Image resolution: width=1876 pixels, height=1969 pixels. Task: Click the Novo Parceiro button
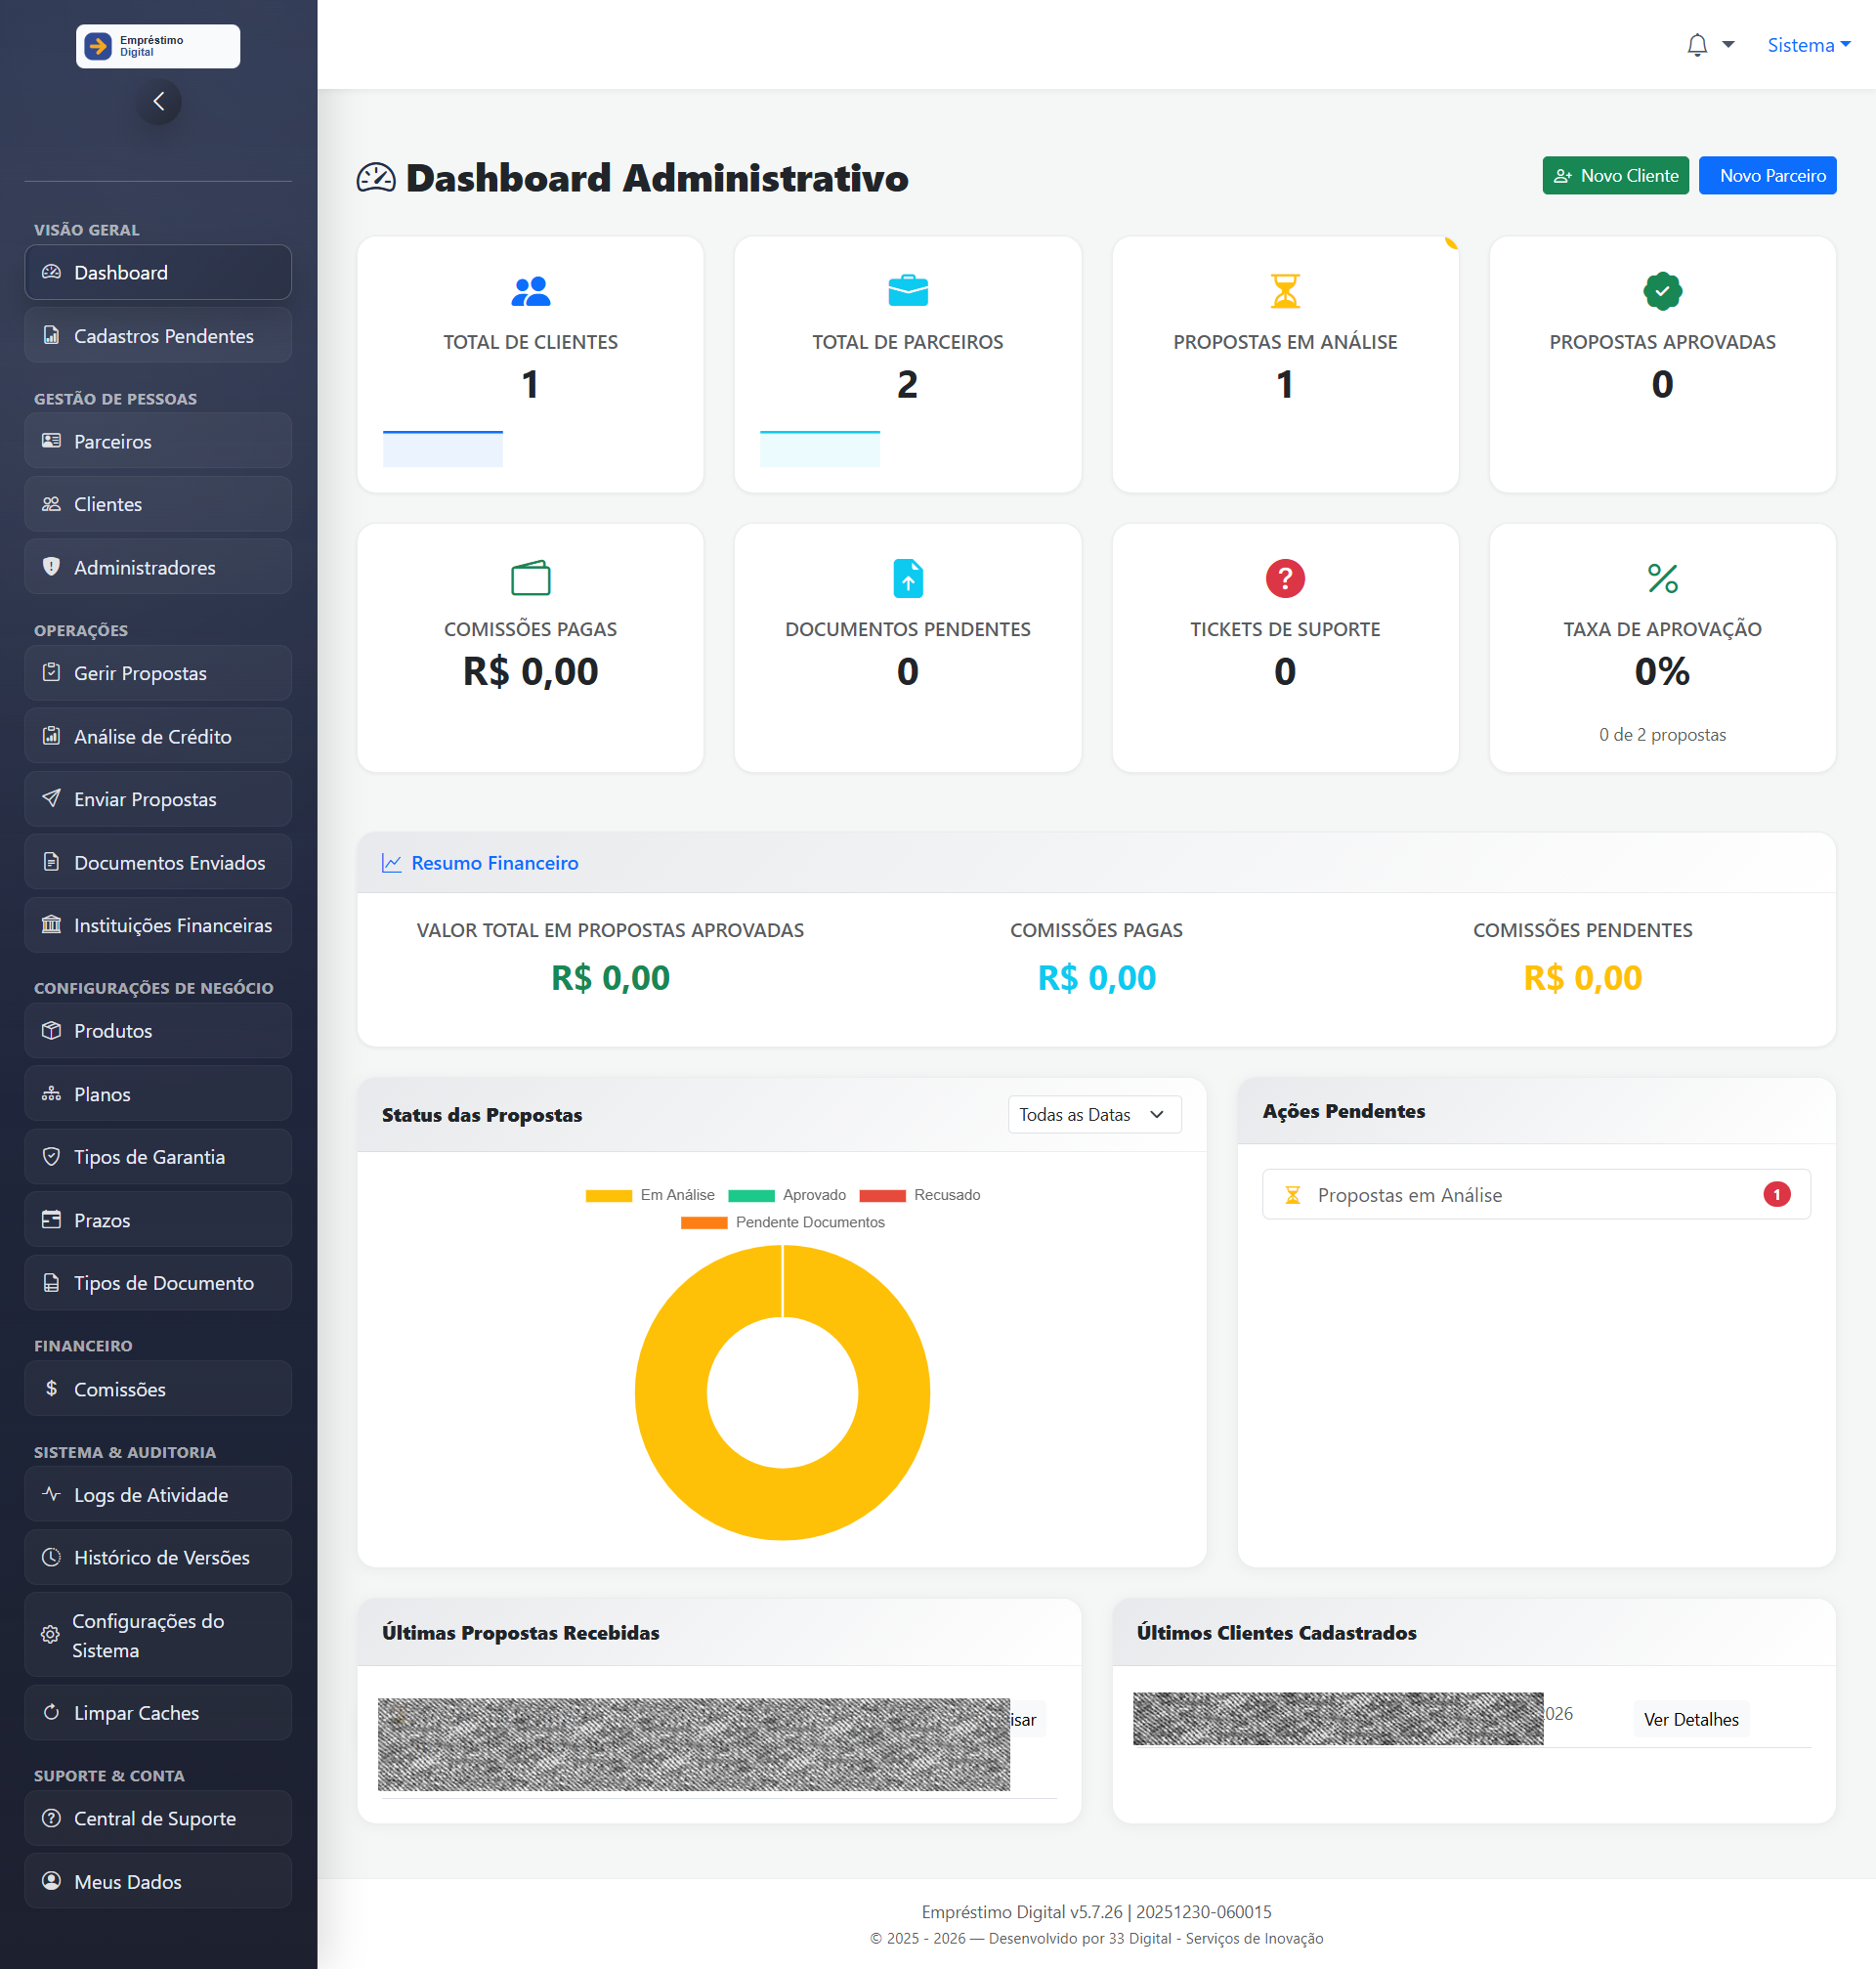[x=1767, y=175]
